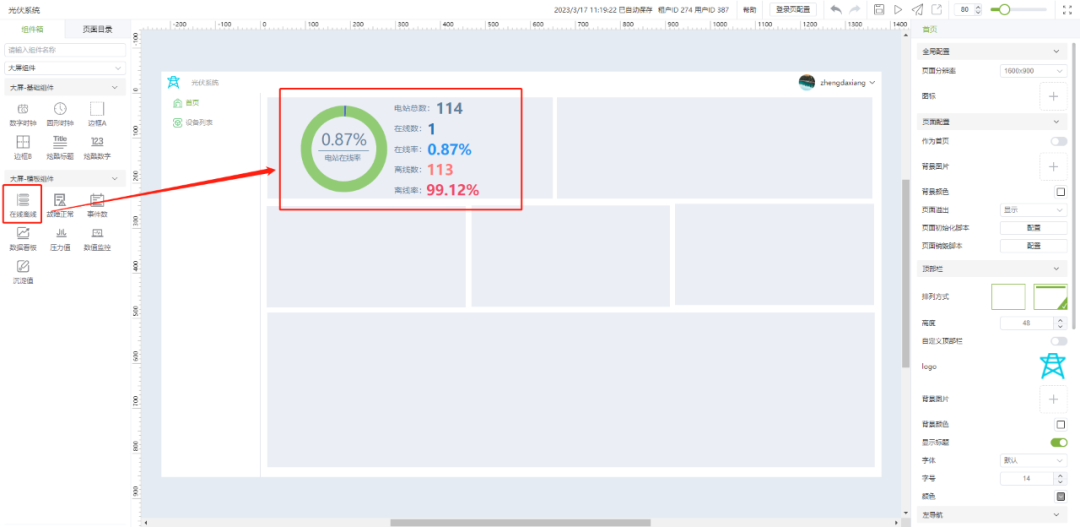Check the 背景颜色 box under 顶部栏
Screen dimensions: 1080x527
(1061, 424)
